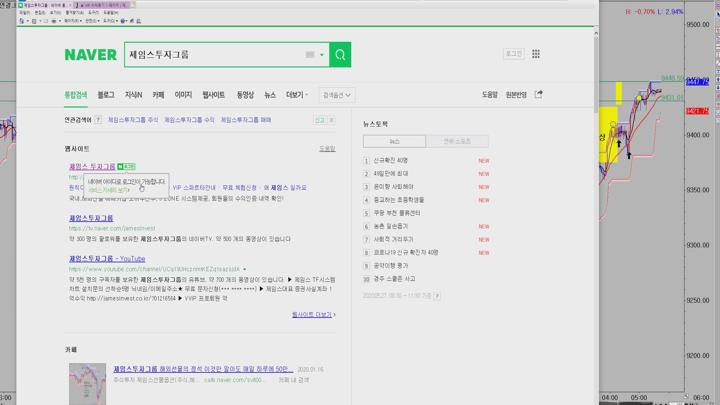Switch to the 동영상 tab
The height and width of the screenshot is (405, 720).
245,95
